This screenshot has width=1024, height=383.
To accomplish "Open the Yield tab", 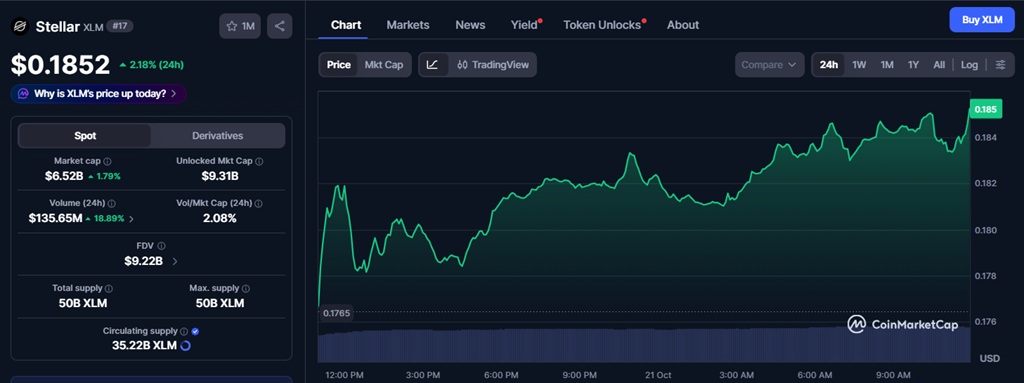I will click(524, 25).
